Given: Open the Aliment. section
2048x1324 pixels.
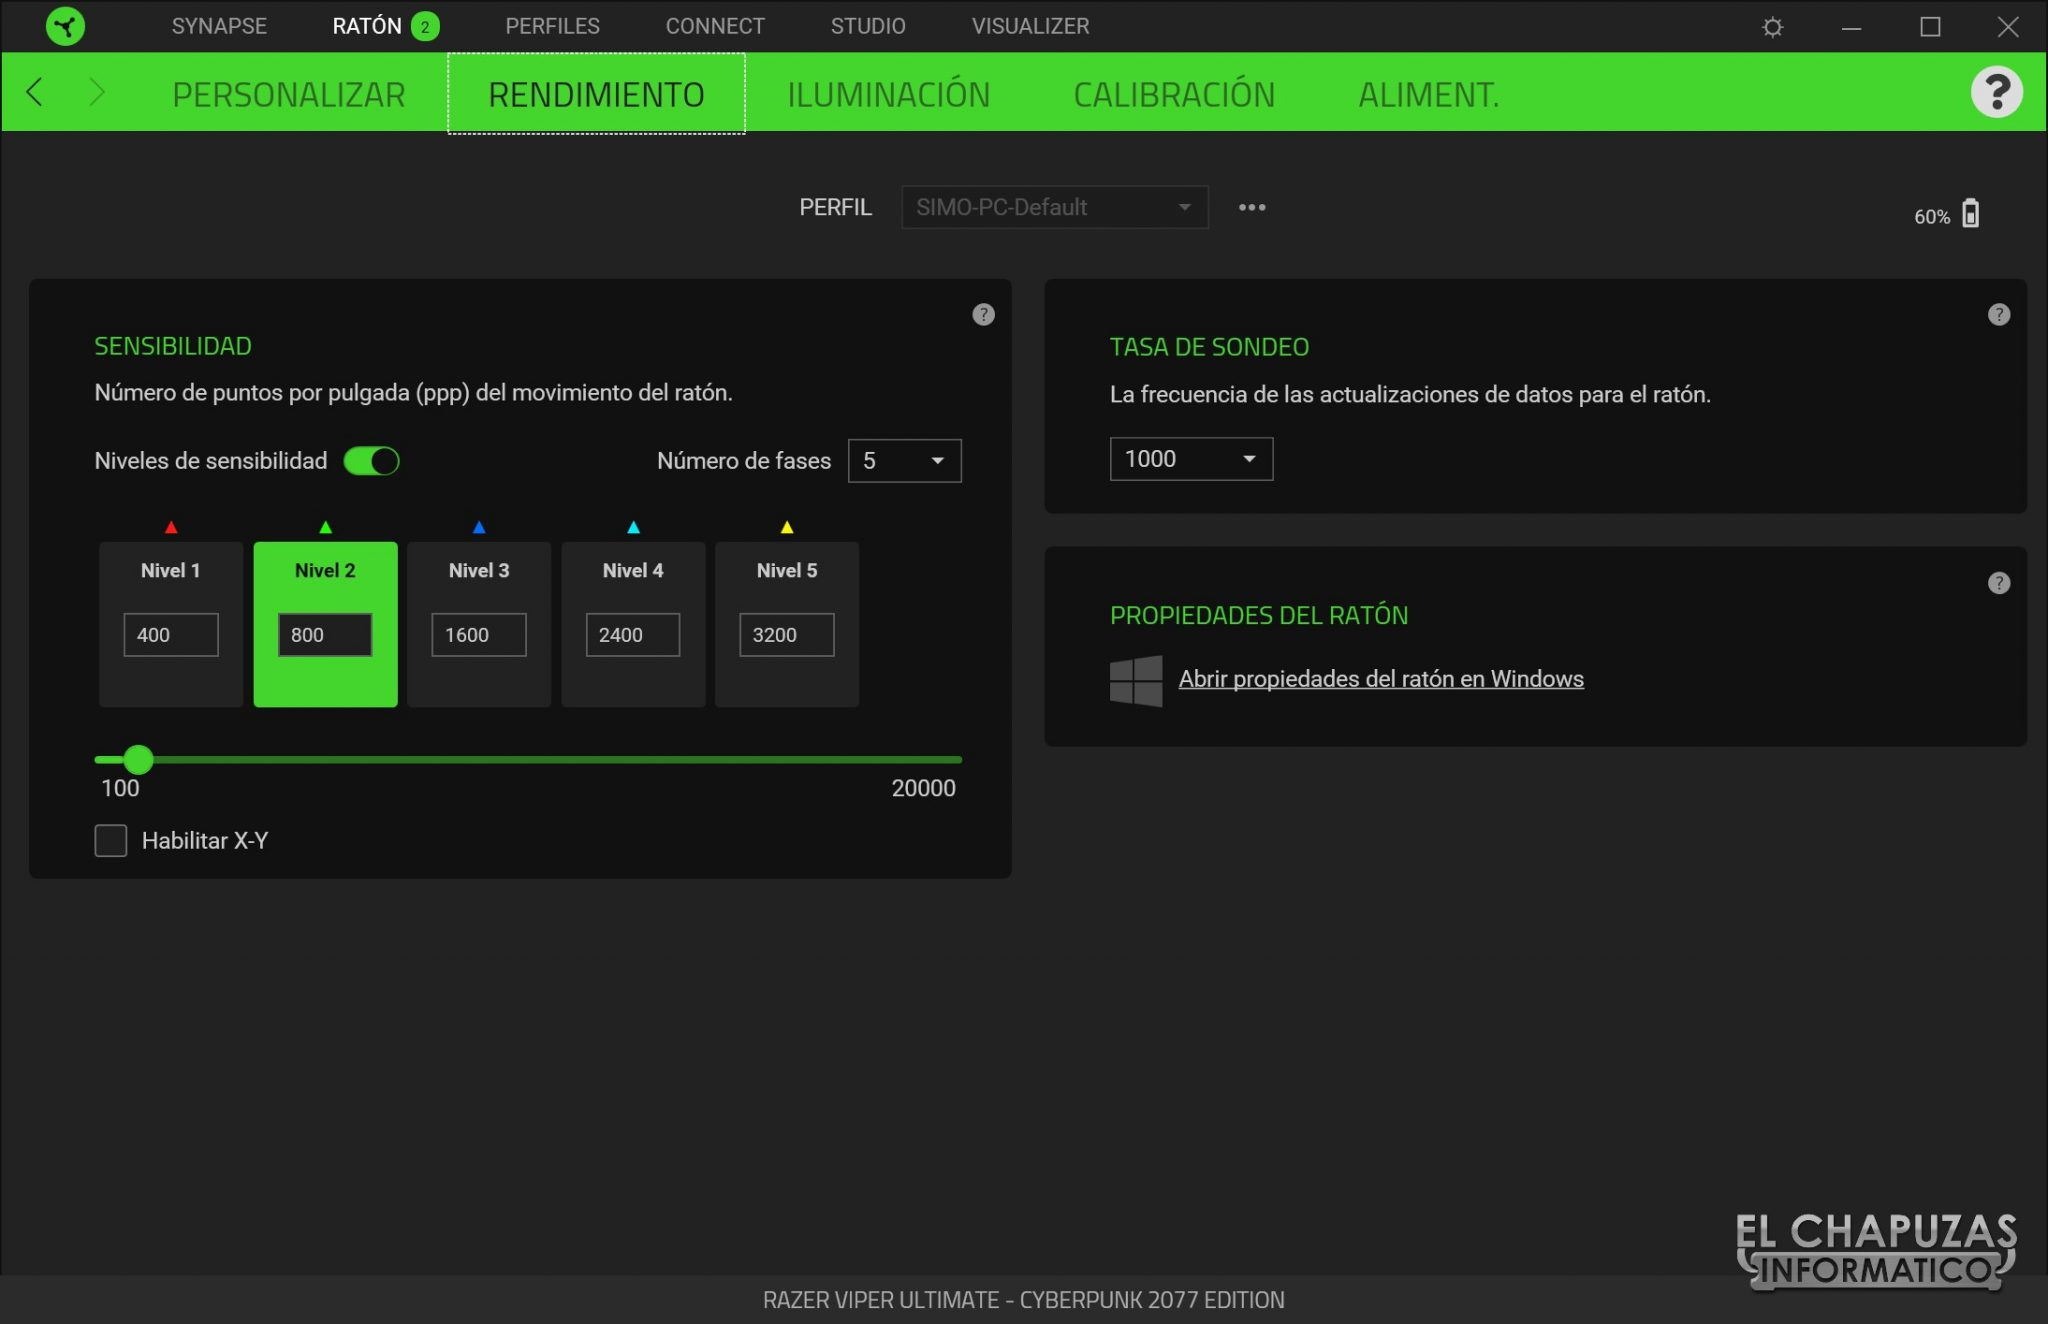Looking at the screenshot, I should (1428, 95).
